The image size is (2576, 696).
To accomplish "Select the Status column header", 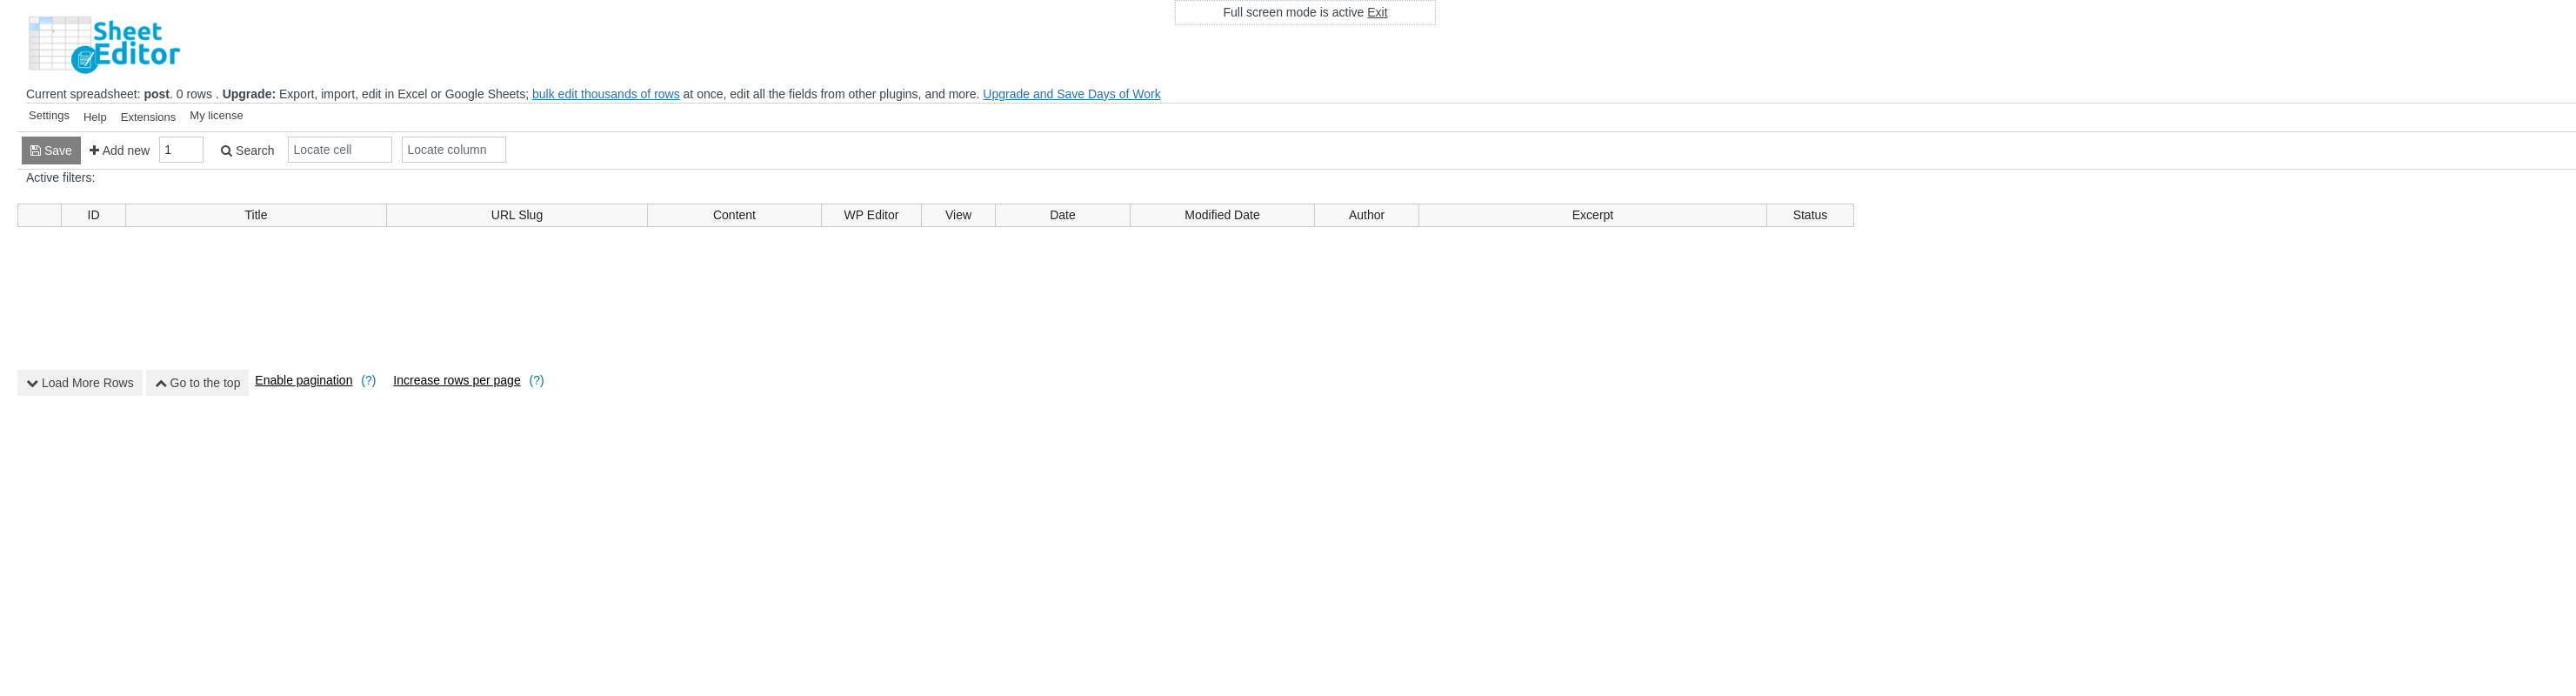I will tap(1810, 215).
